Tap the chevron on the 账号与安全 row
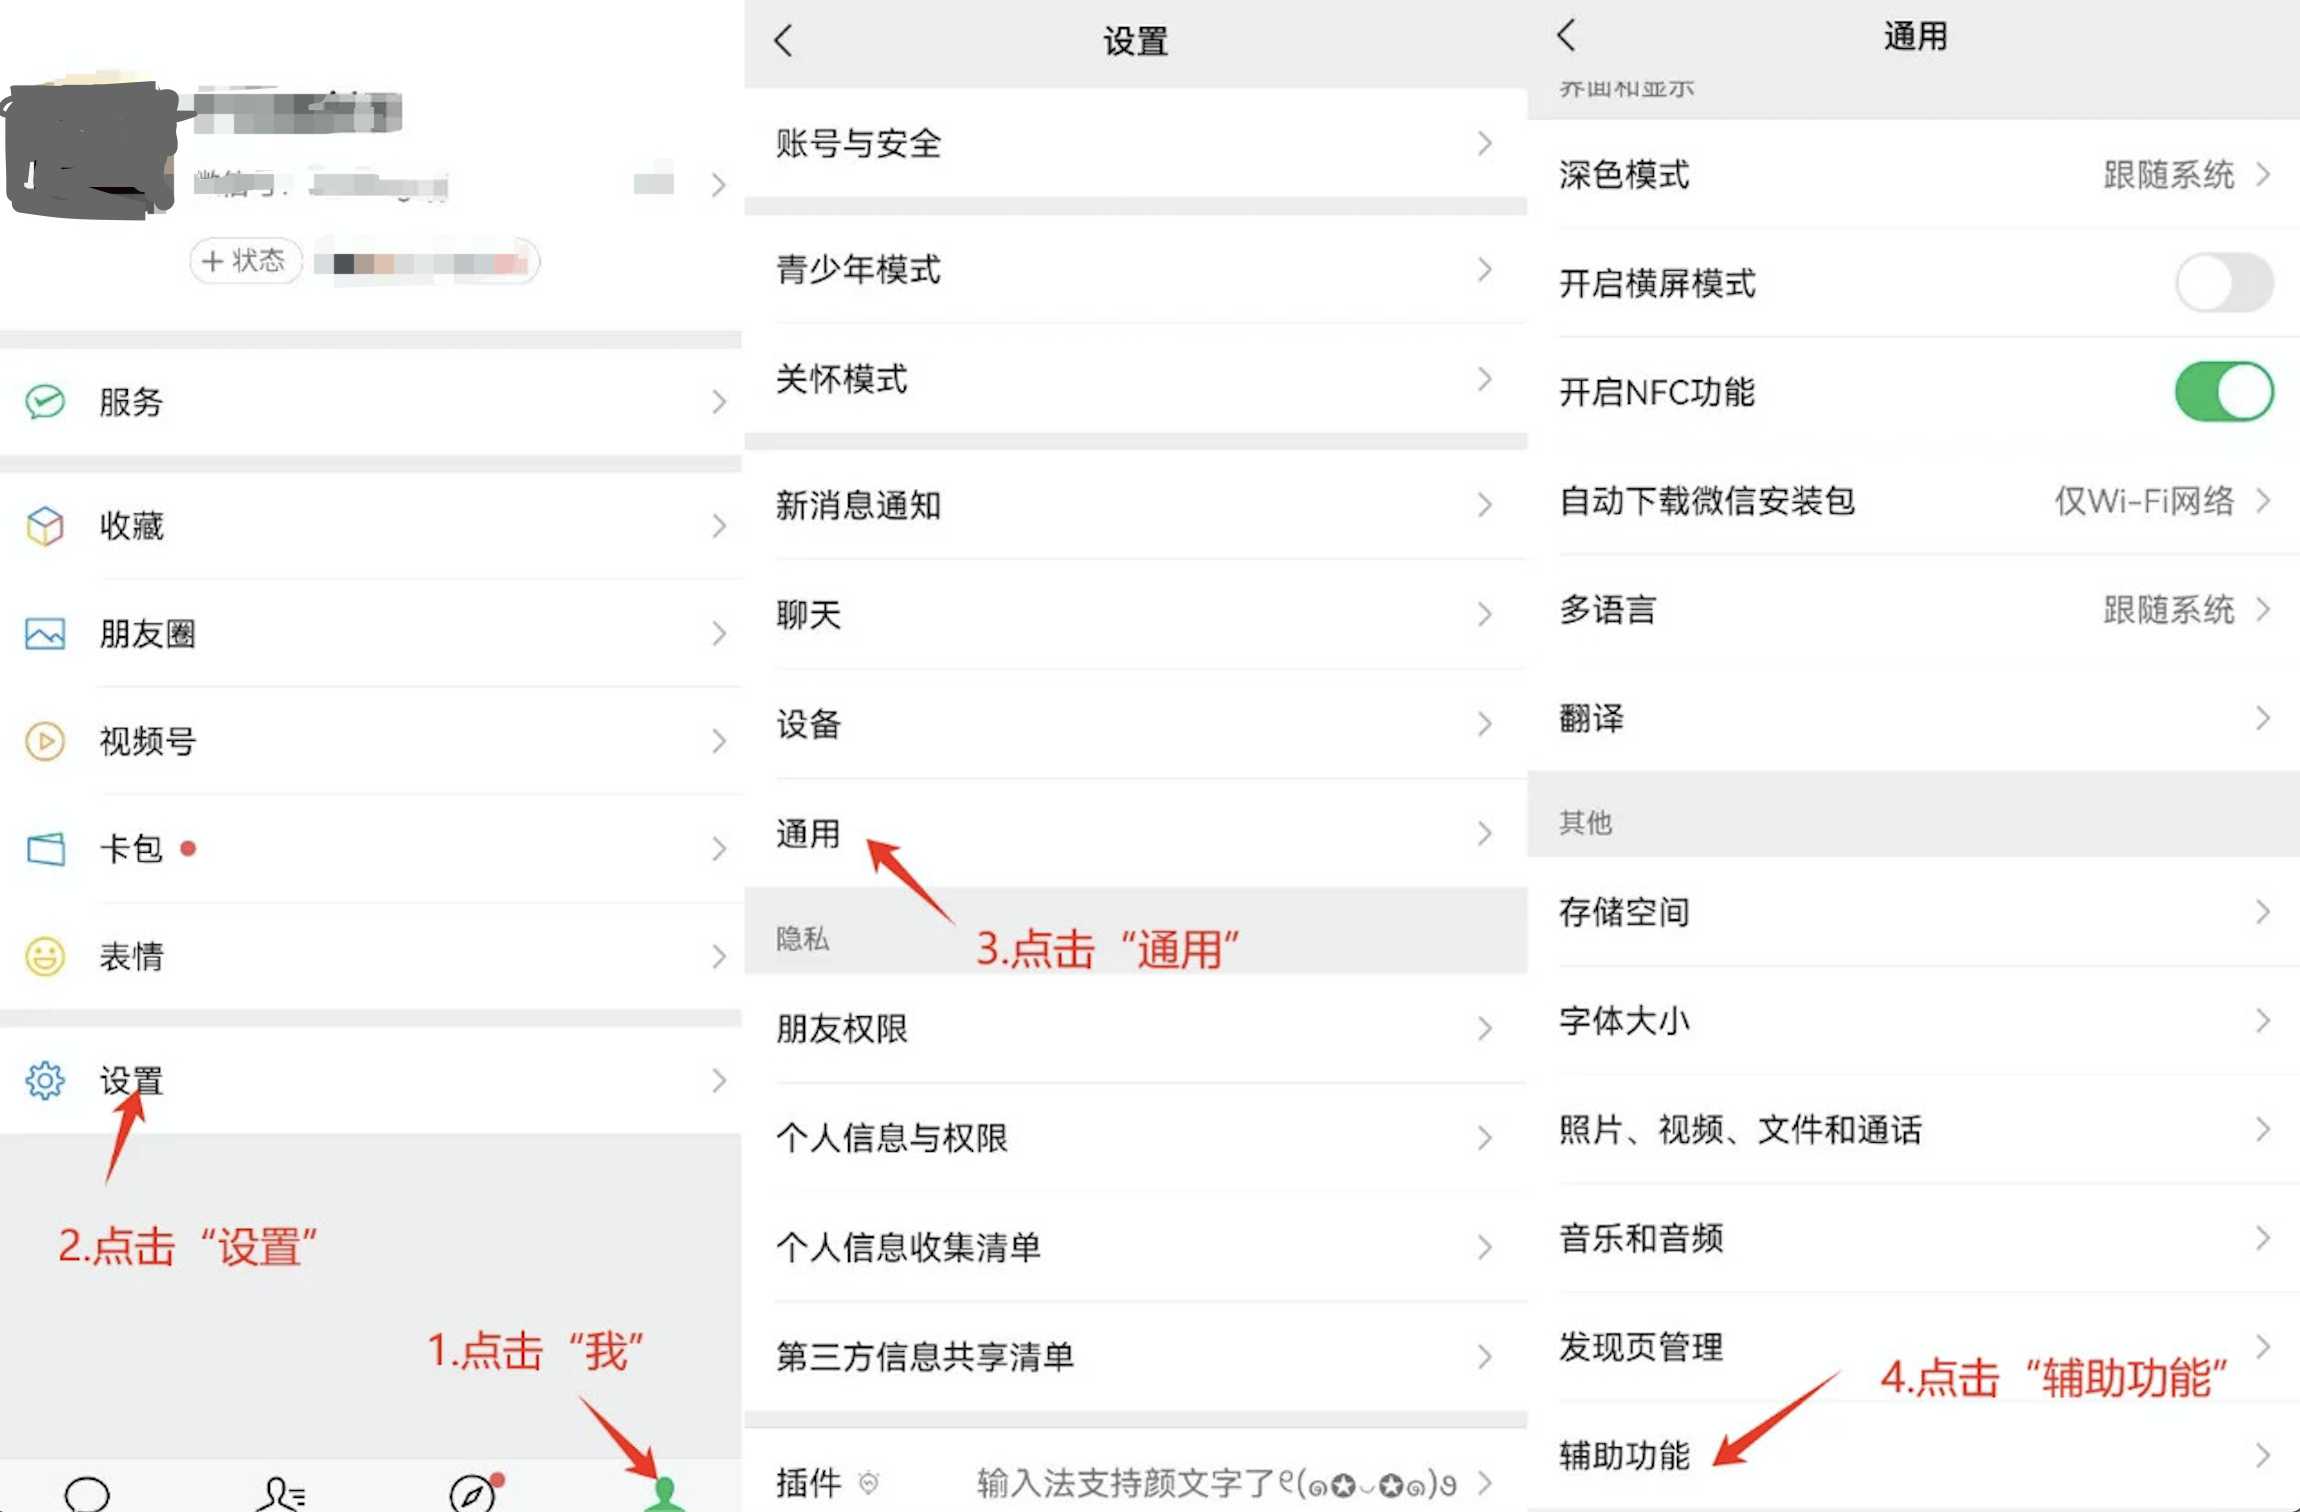Image resolution: width=2300 pixels, height=1512 pixels. click(1484, 144)
